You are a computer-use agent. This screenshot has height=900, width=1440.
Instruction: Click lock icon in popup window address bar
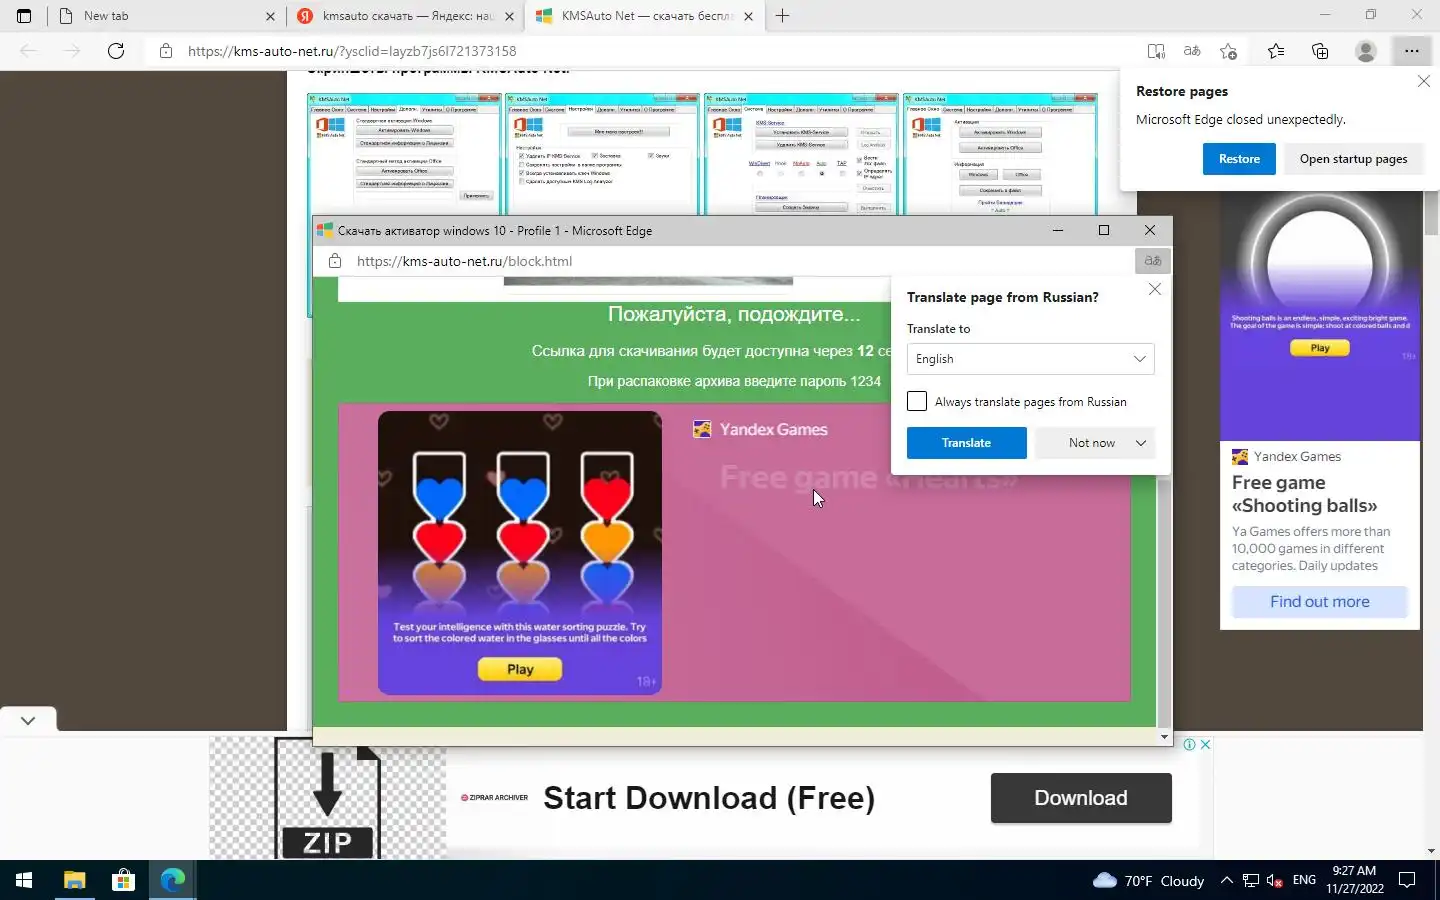[x=335, y=261]
